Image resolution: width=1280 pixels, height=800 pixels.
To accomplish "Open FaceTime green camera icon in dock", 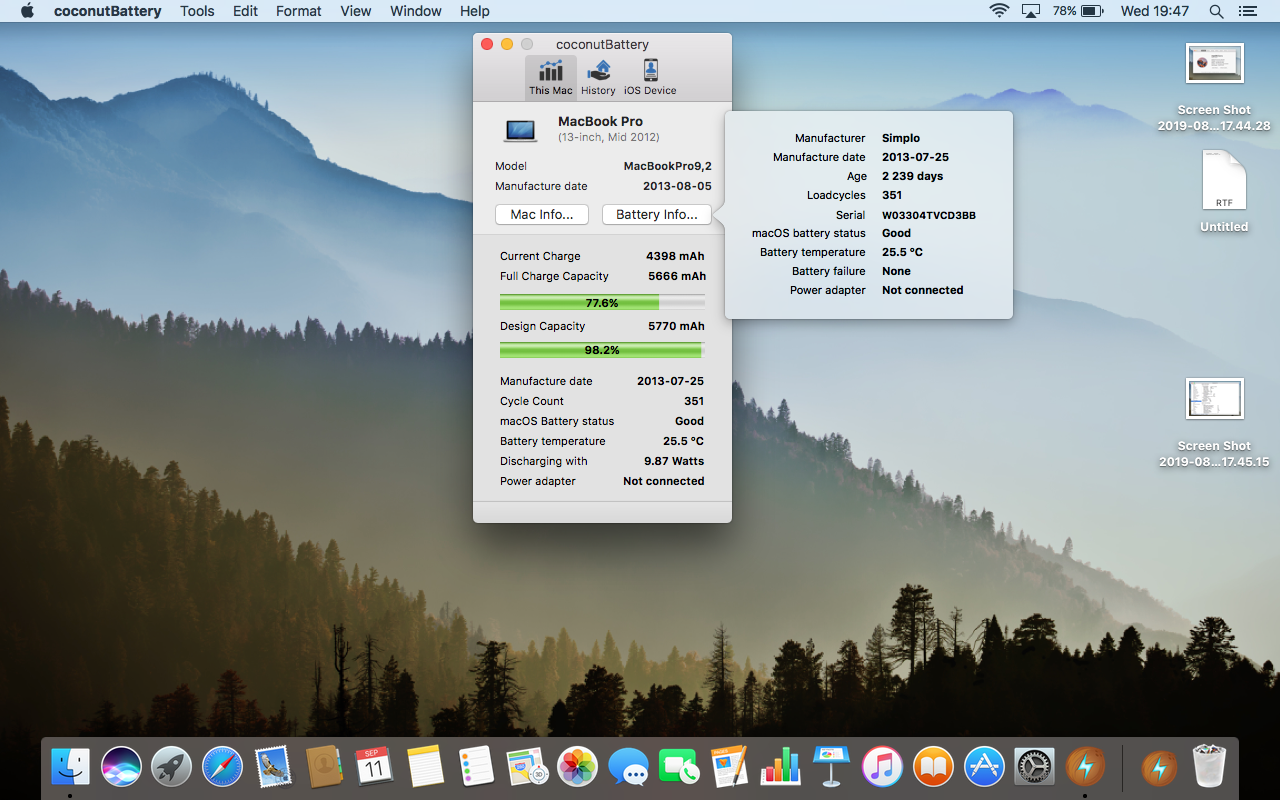I will coord(679,767).
